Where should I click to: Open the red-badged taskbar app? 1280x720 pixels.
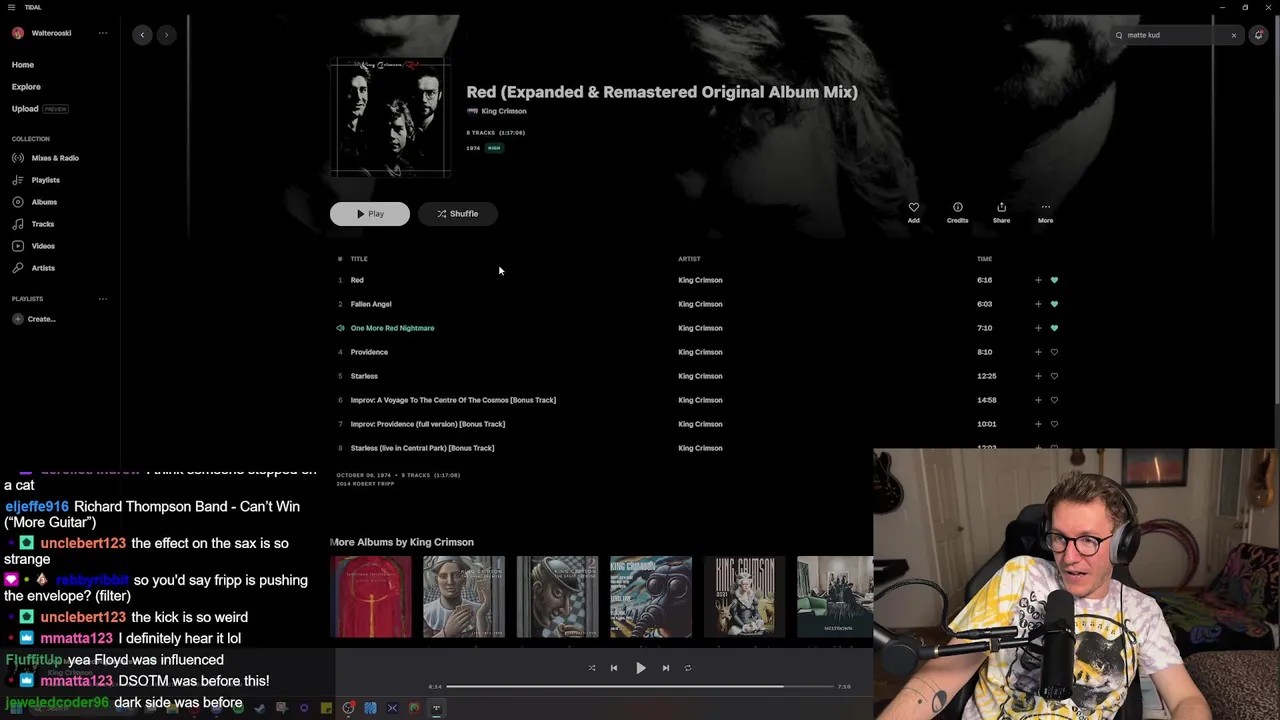pyautogui.click(x=348, y=708)
